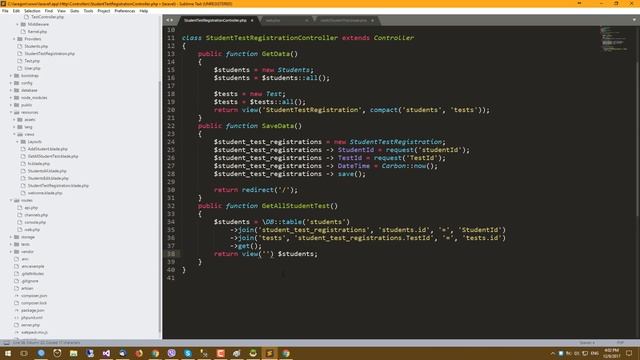
Task: Expand the bootstrap folder
Action: tap(11, 76)
